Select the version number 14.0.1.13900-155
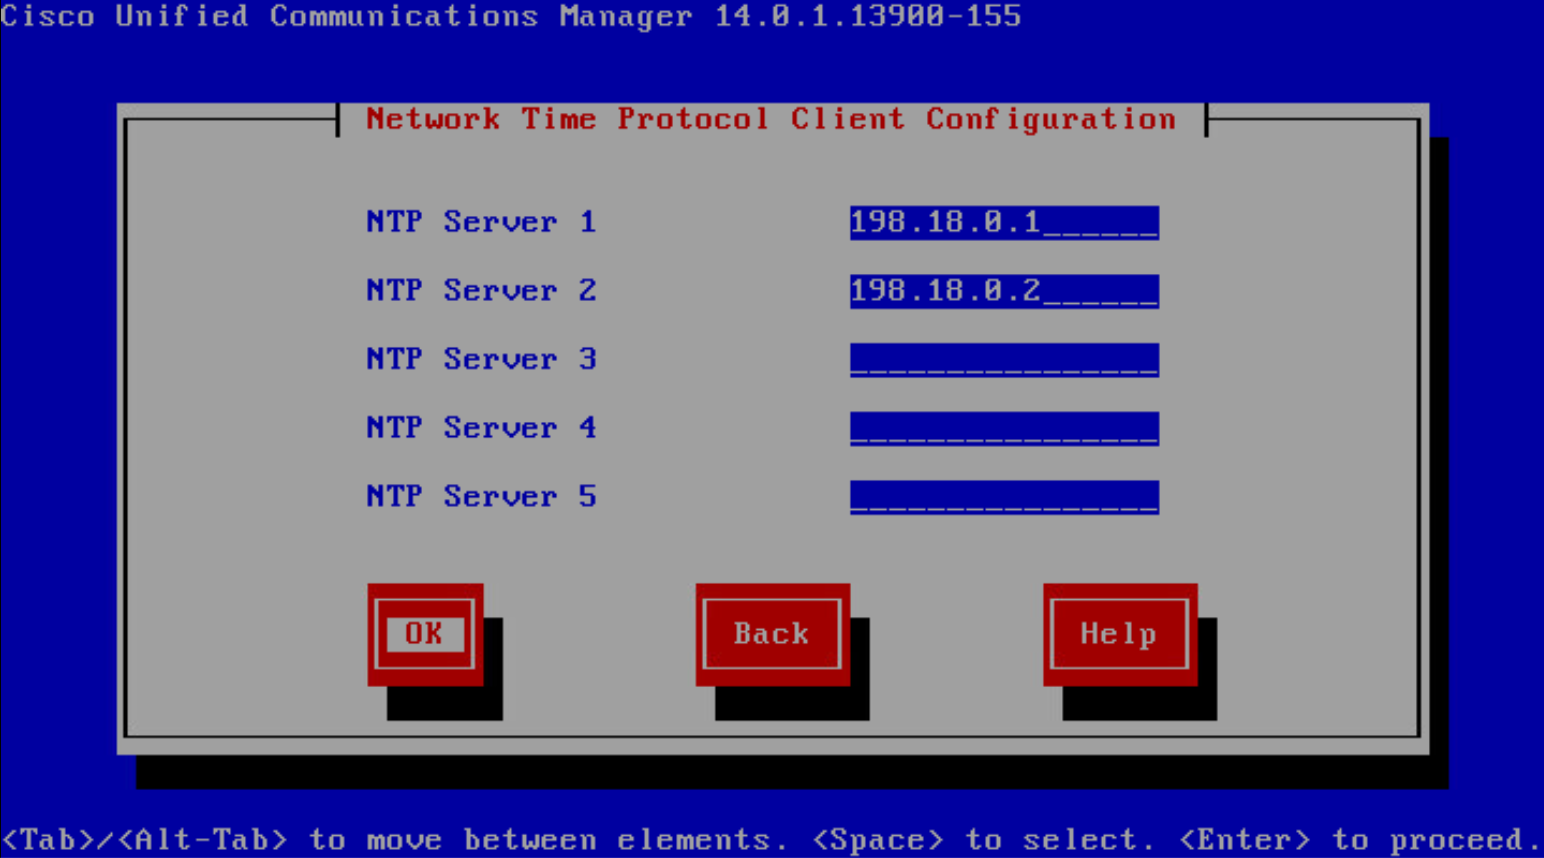This screenshot has width=1544, height=858. (x=867, y=16)
